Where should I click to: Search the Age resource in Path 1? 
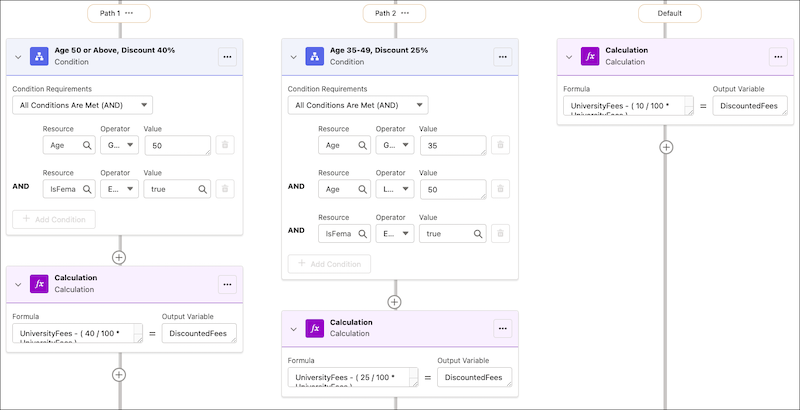point(88,146)
